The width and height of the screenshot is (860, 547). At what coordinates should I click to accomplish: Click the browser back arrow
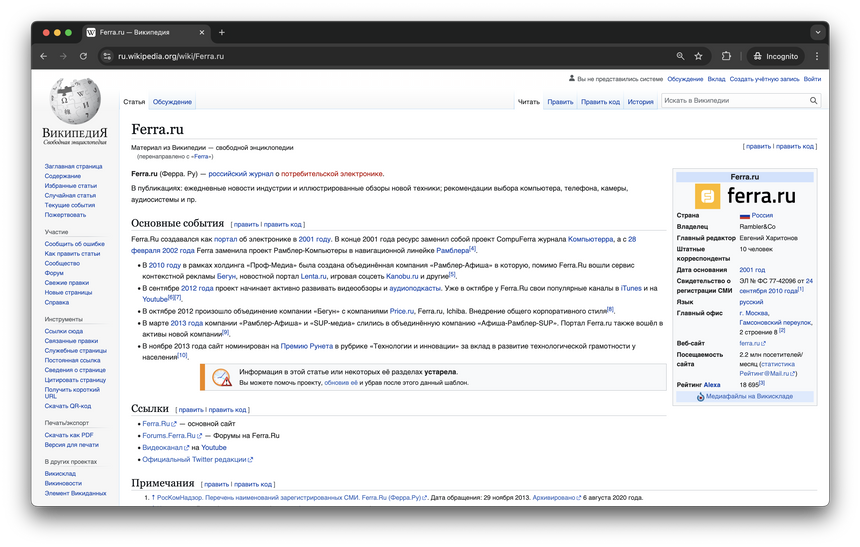[x=44, y=56]
